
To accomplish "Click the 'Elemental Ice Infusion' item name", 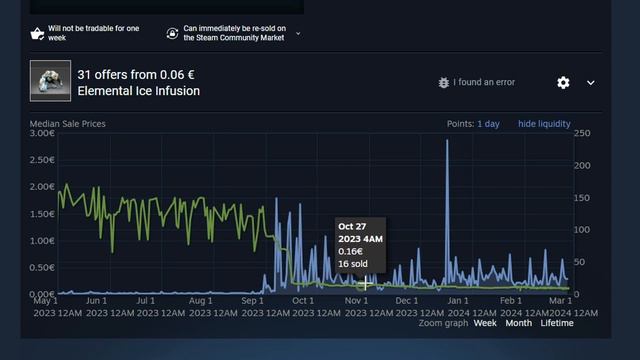I will click(x=139, y=91).
